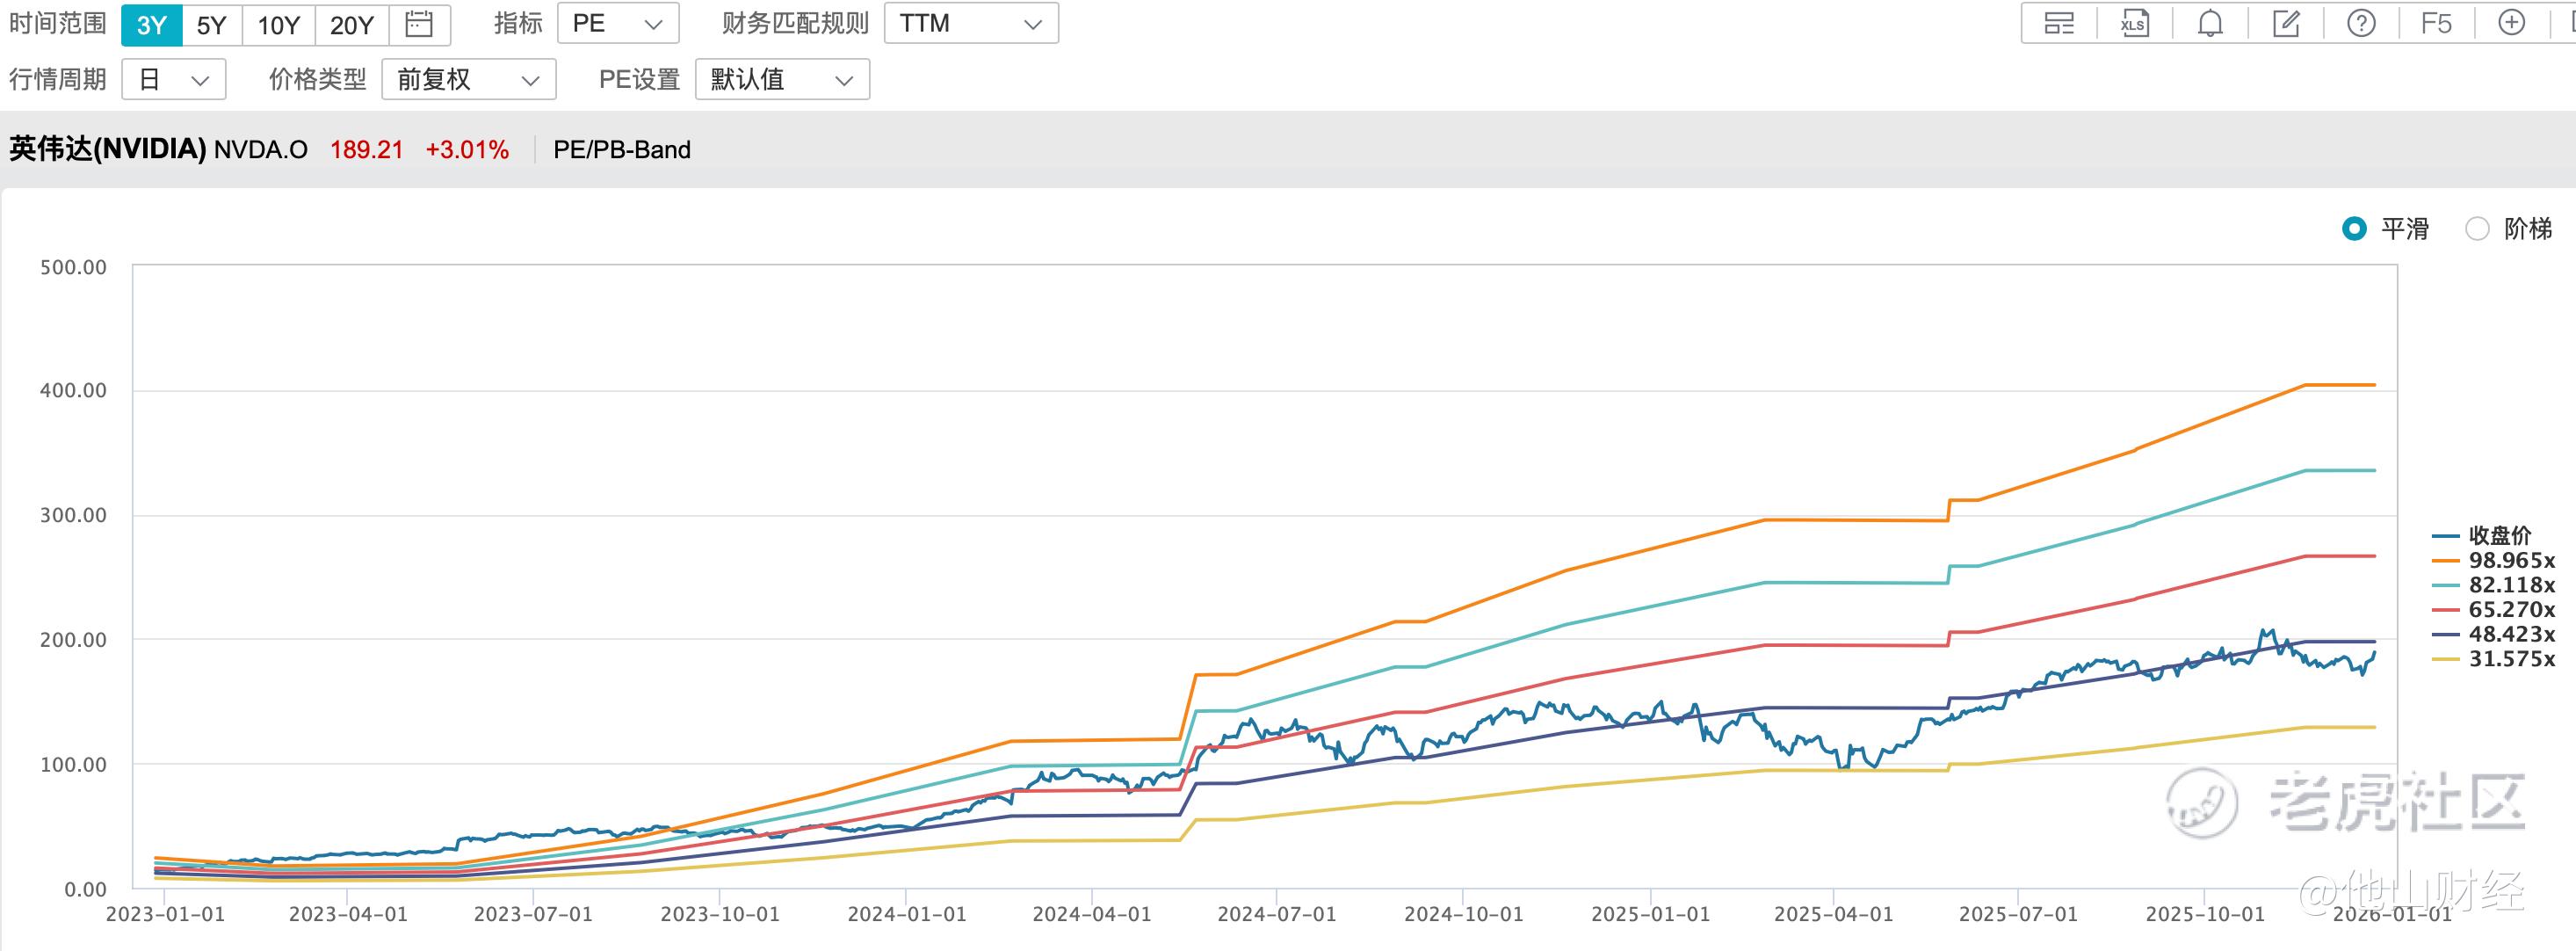The height and width of the screenshot is (951, 2576).
Task: Open alerts via the bell icon
Action: (x=2210, y=23)
